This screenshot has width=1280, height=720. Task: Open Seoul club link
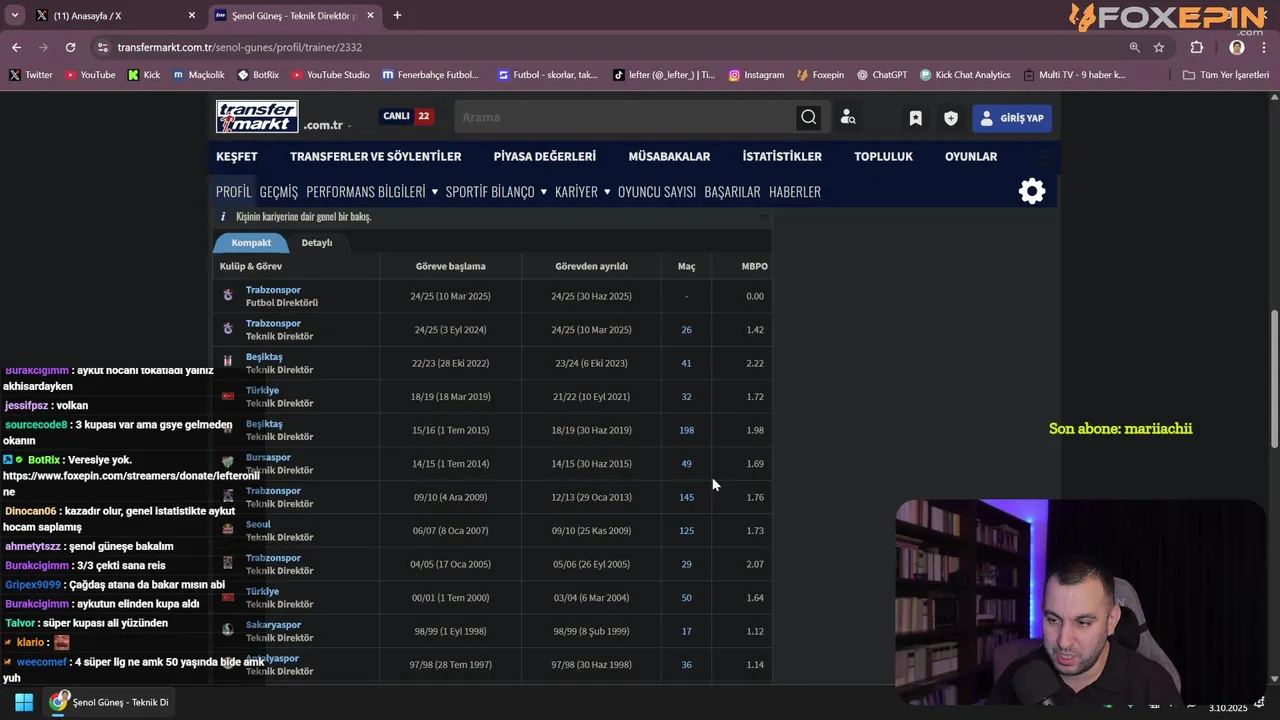tap(258, 524)
